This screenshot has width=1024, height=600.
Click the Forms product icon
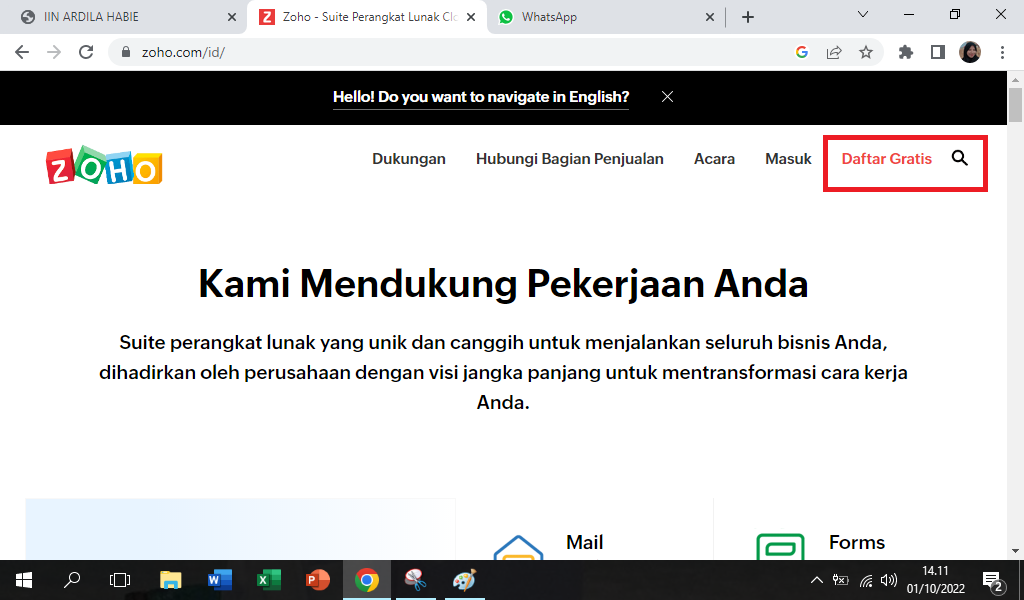click(780, 547)
